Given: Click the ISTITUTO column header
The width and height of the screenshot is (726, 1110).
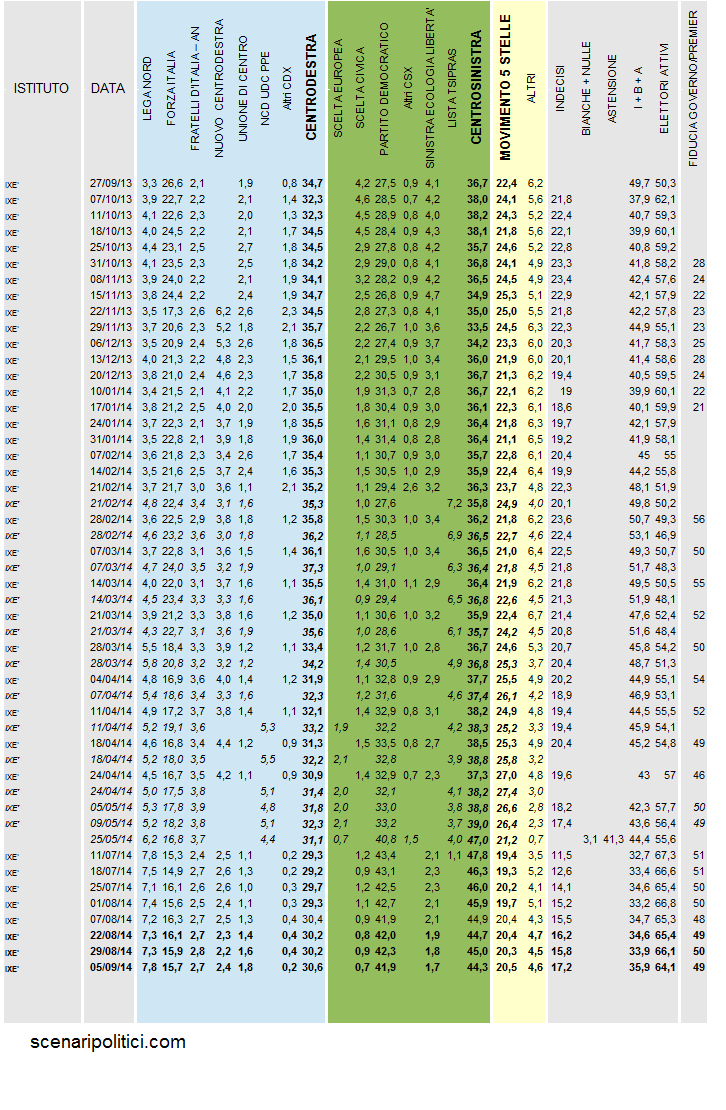Looking at the screenshot, I should click(x=41, y=88).
